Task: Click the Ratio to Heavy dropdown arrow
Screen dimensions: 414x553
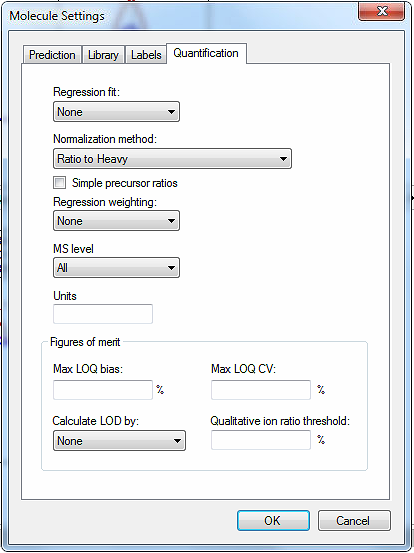Action: coord(283,159)
